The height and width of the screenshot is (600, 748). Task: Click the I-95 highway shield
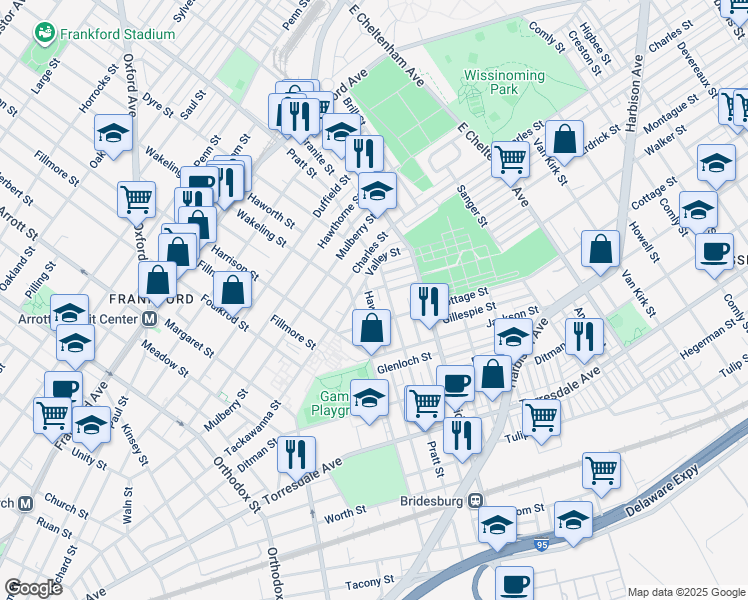click(541, 545)
